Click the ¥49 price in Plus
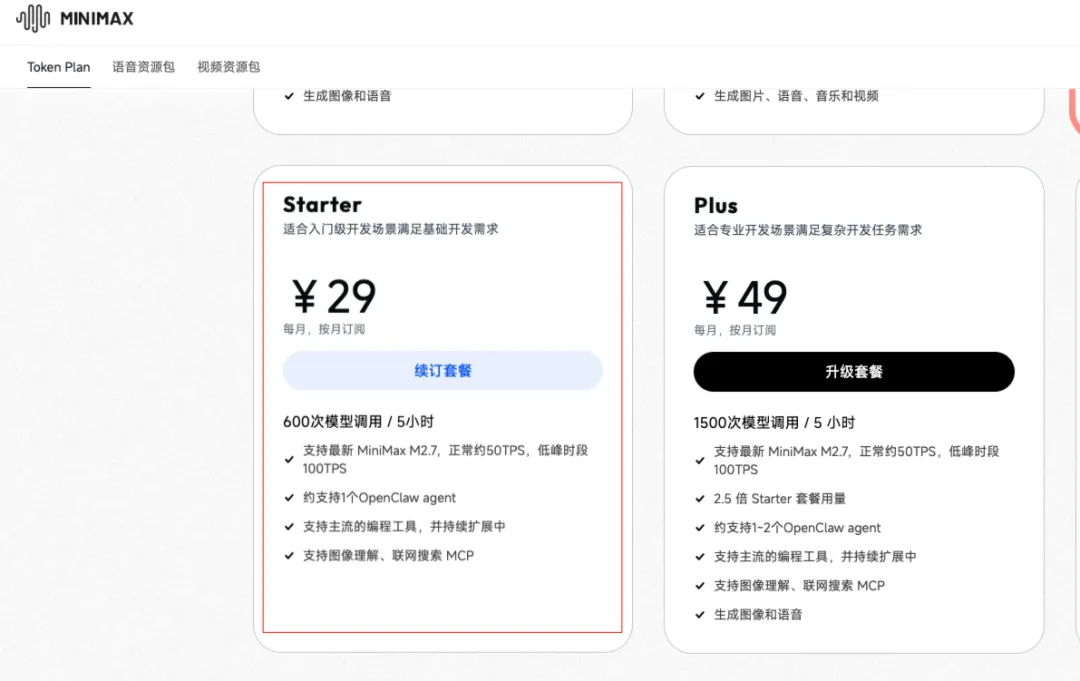 pyautogui.click(x=745, y=298)
